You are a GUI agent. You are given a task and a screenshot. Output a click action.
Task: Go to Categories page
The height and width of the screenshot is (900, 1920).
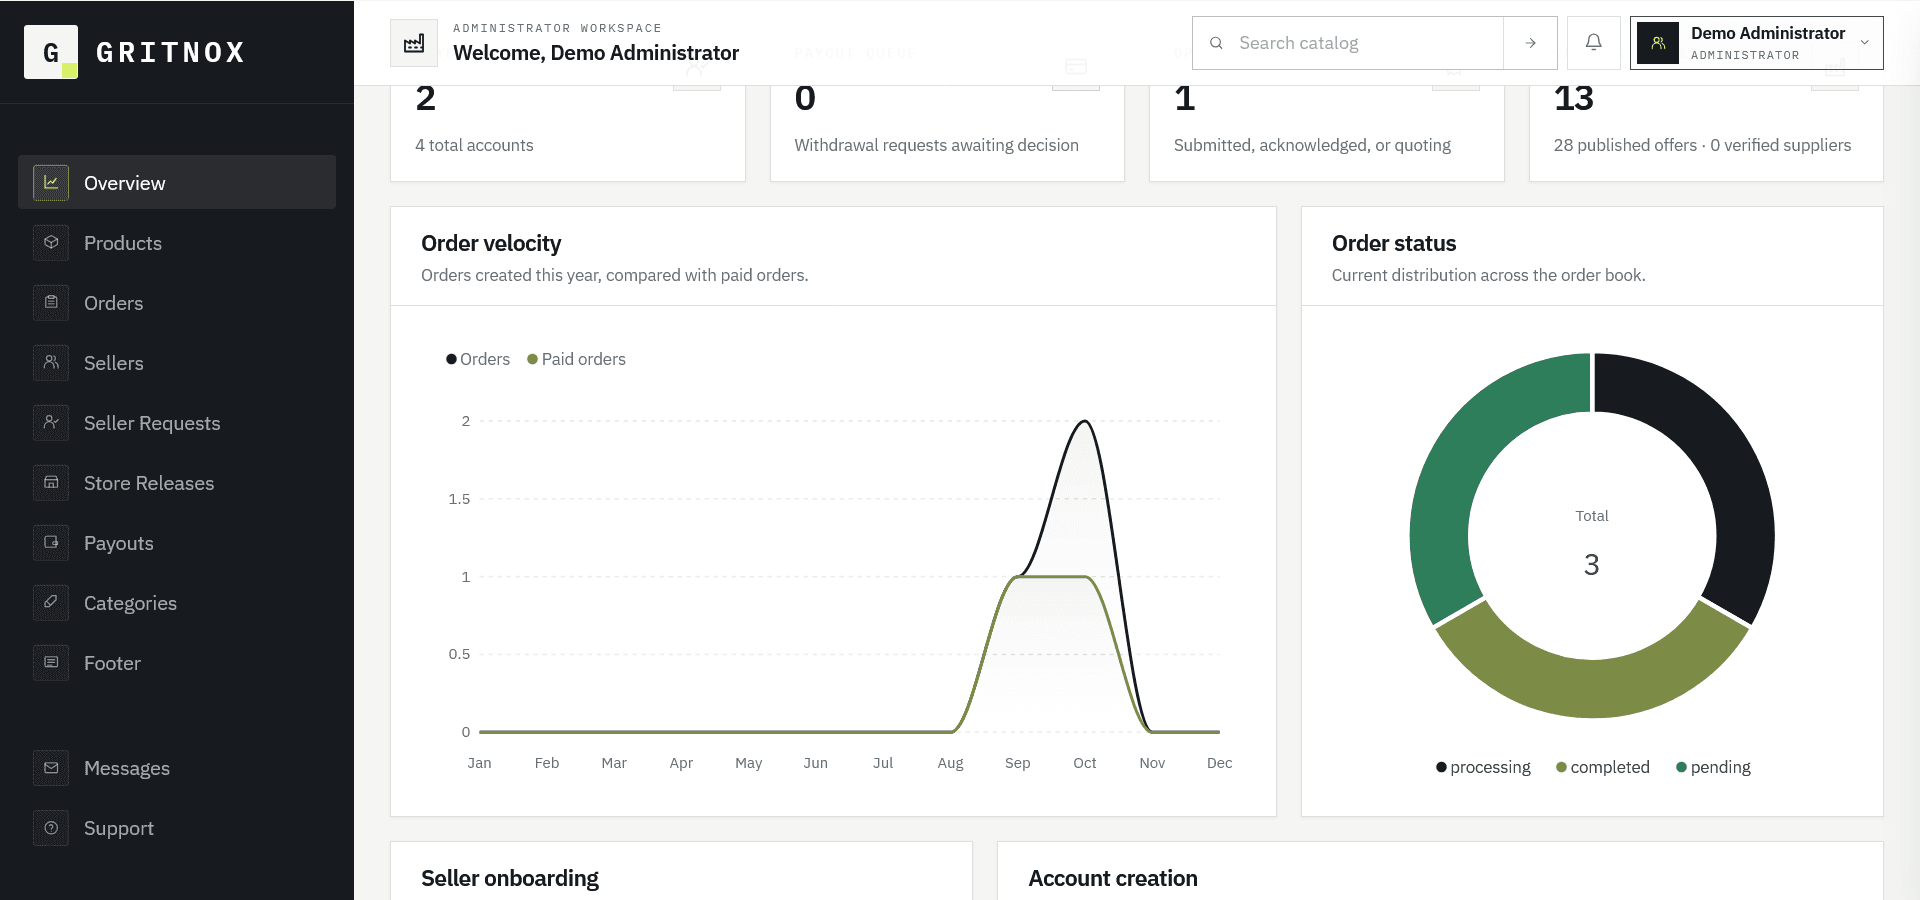click(x=177, y=603)
